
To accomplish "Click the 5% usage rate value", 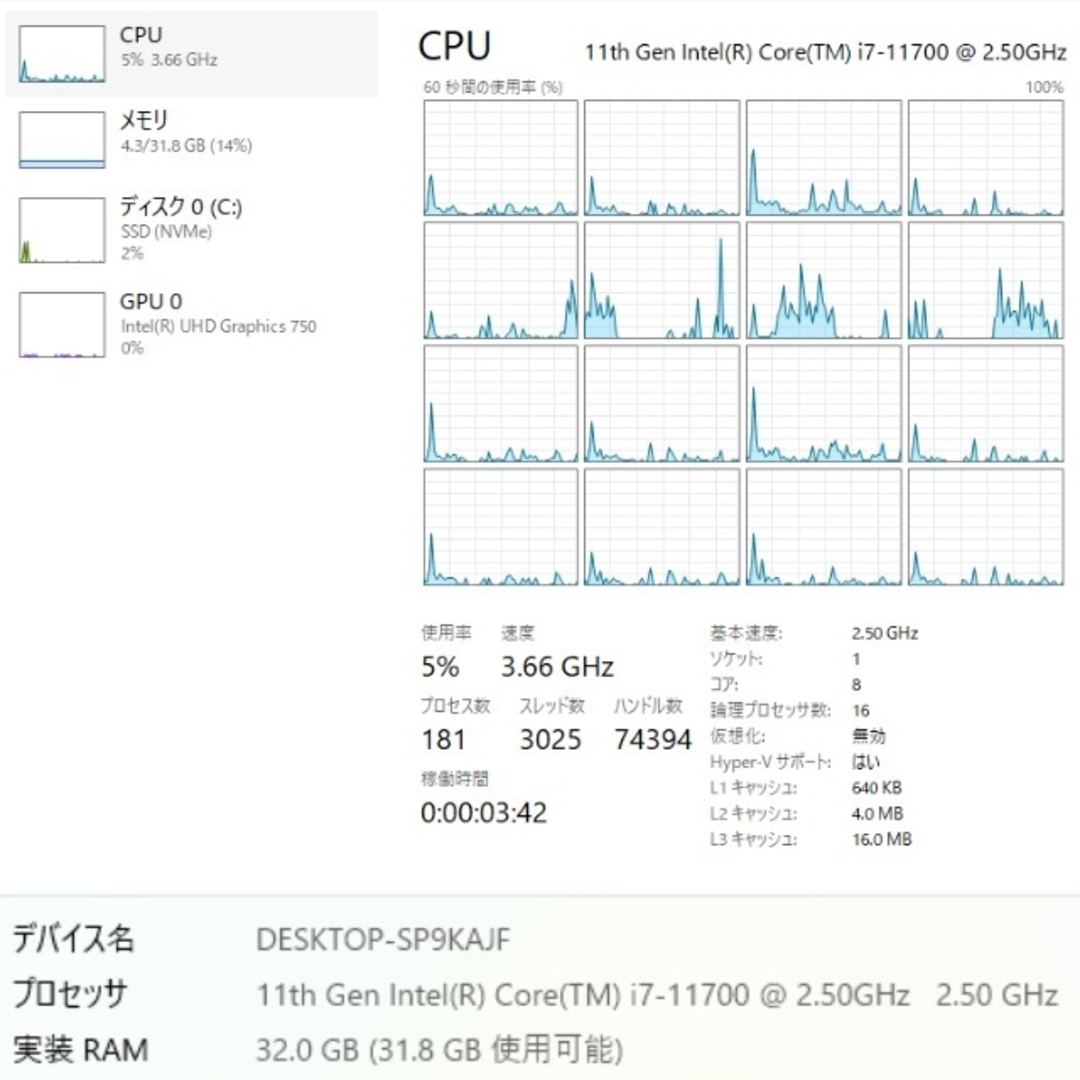I will point(440,667).
